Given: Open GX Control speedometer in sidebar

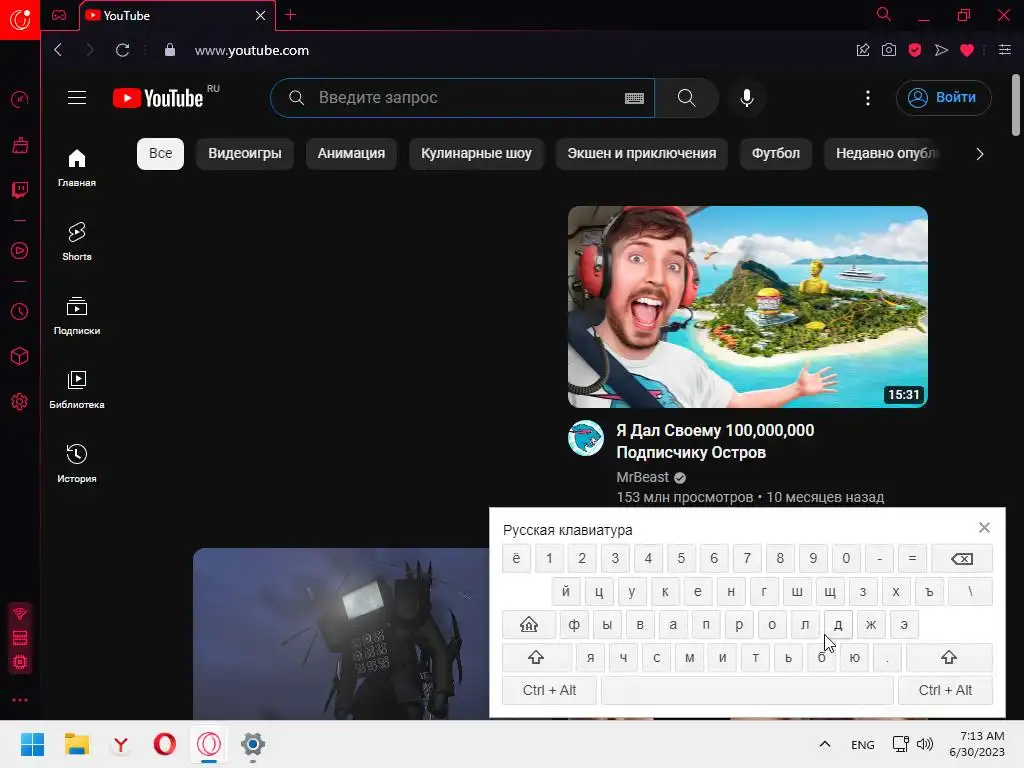Looking at the screenshot, I should click(x=20, y=99).
